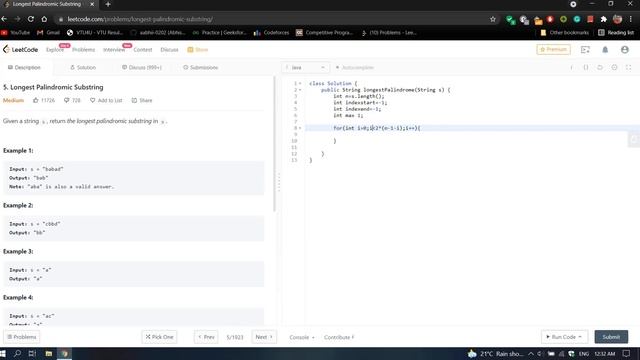This screenshot has width=640, height=360.
Task: Open the LeetCode Playground icon
Action: coord(585,49)
